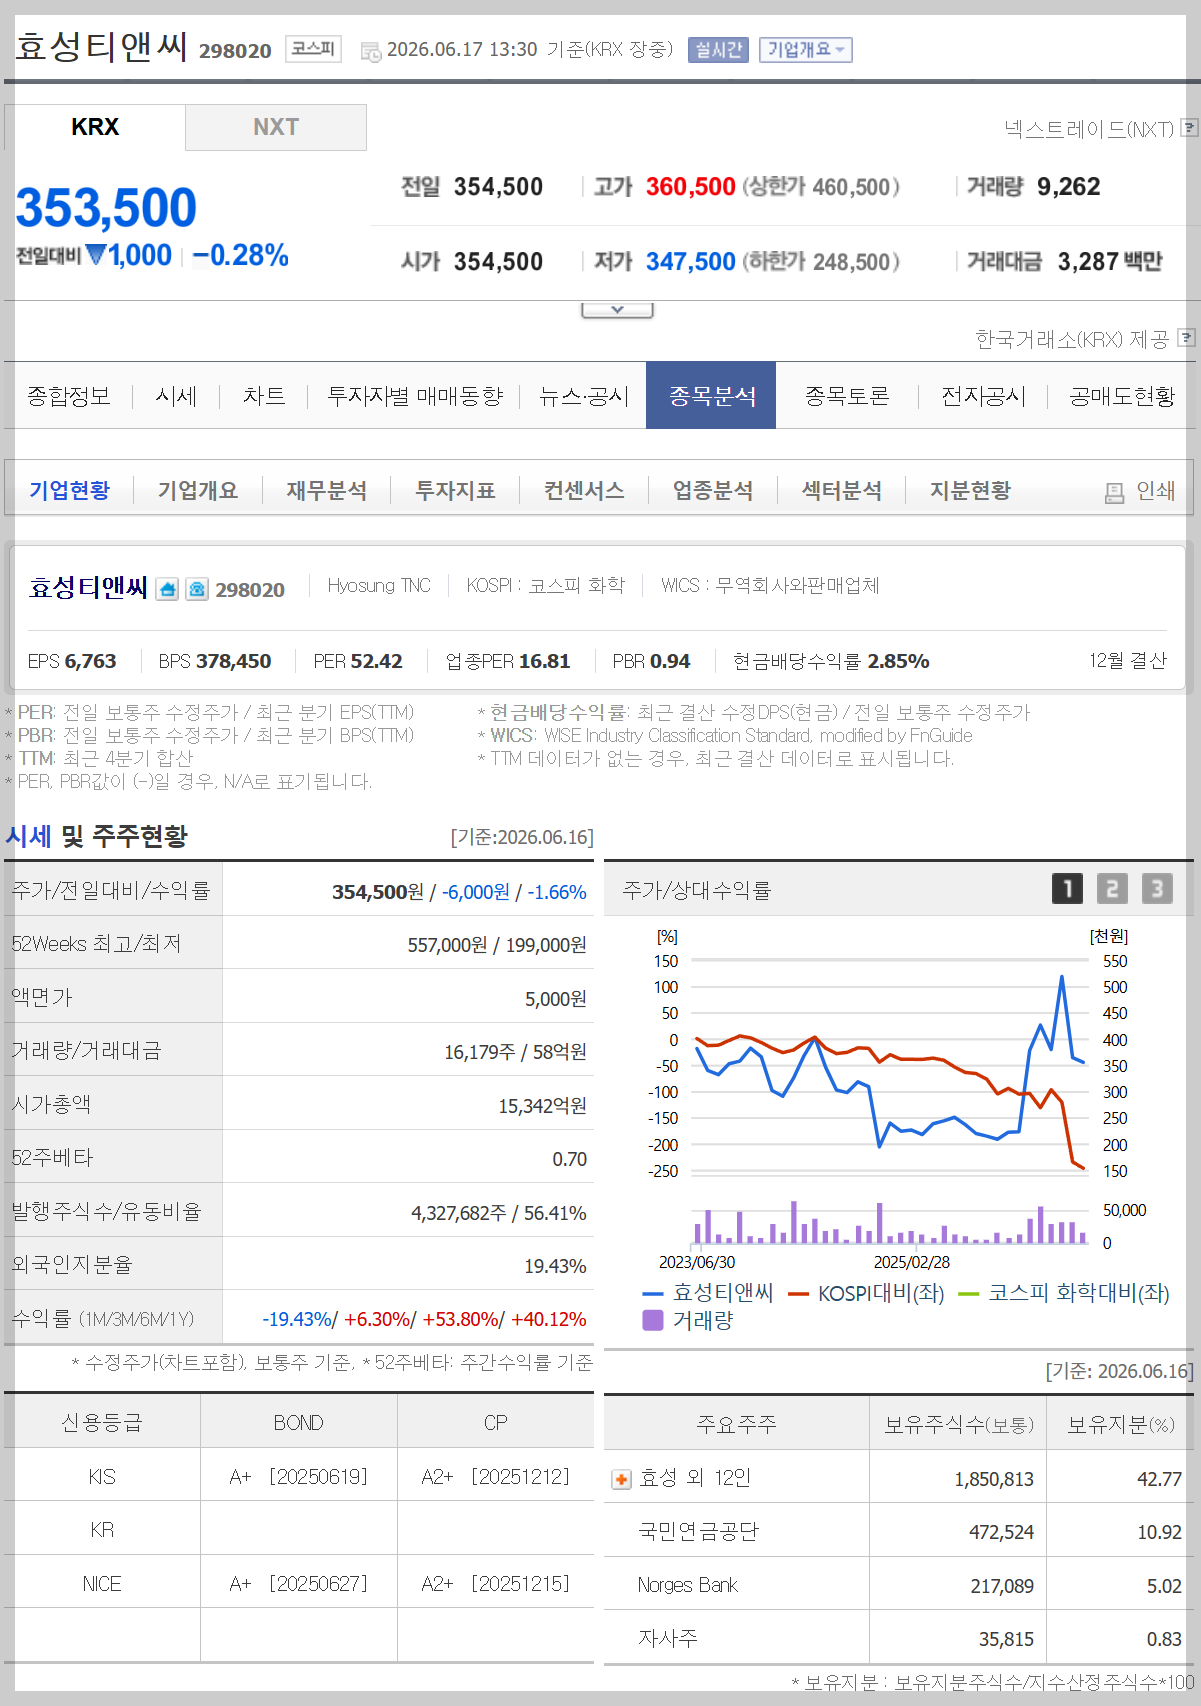
Task: Open the 종합정보 tab
Action: pyautogui.click(x=69, y=396)
